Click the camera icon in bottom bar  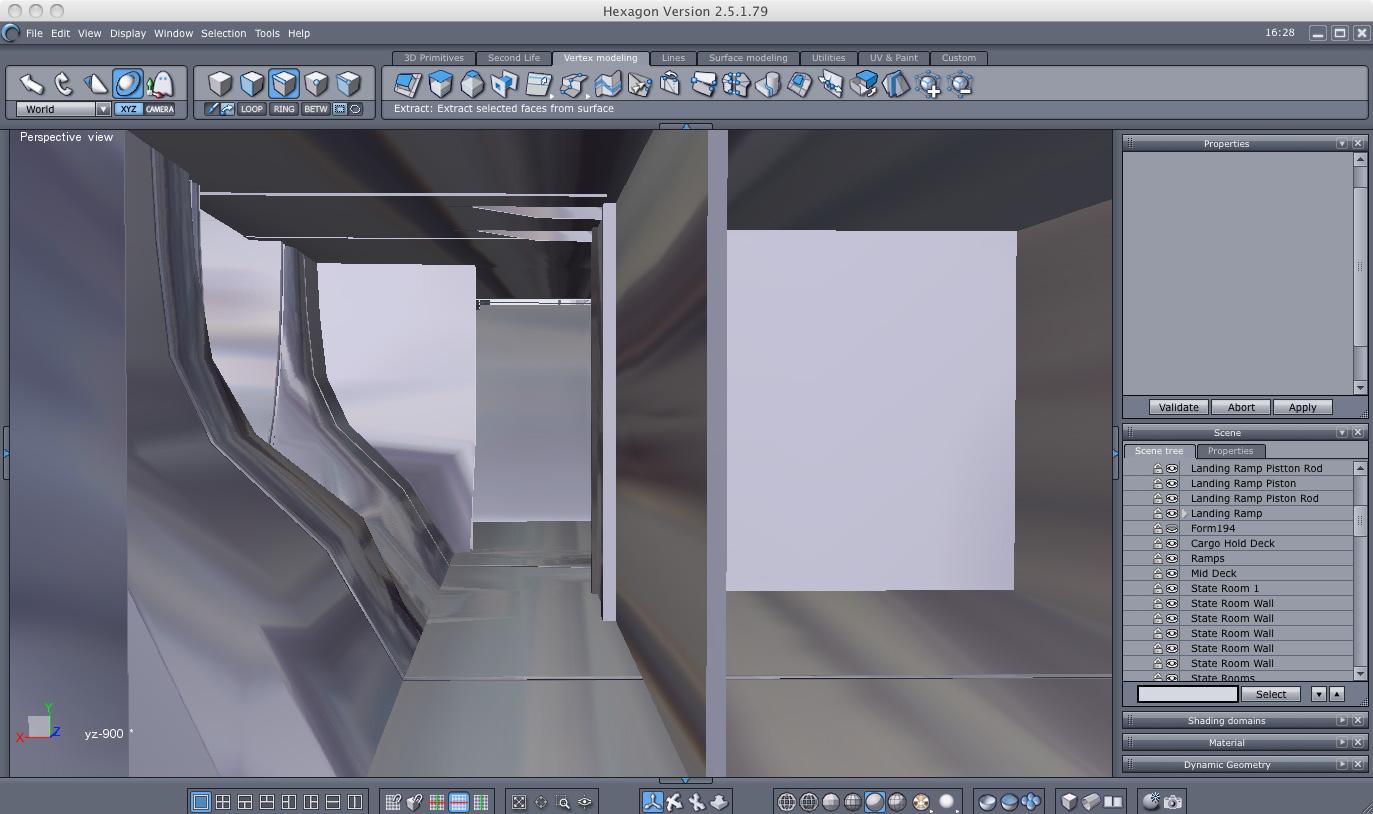pyautogui.click(x=1173, y=802)
